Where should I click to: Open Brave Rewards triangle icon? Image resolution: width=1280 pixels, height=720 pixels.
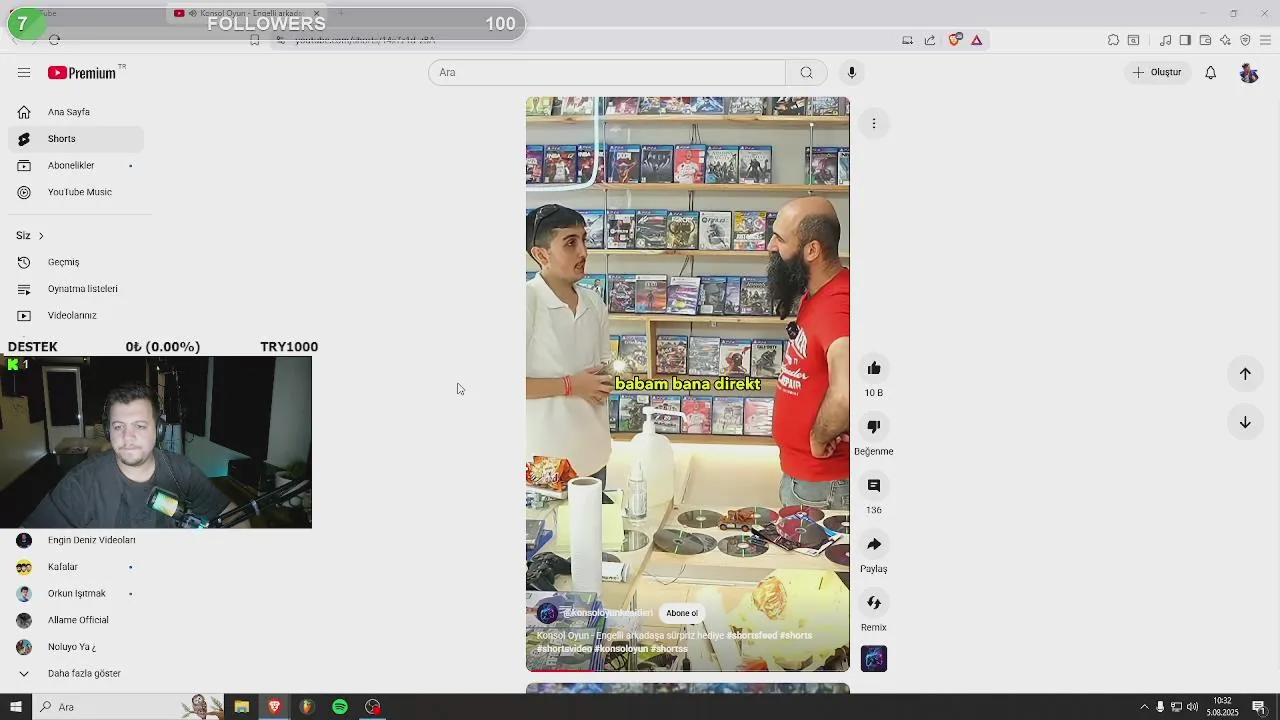coord(977,40)
